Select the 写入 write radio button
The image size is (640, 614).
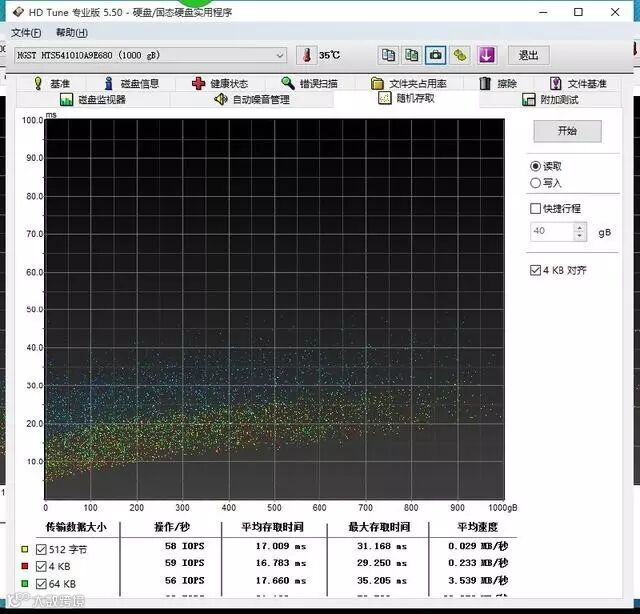click(536, 183)
